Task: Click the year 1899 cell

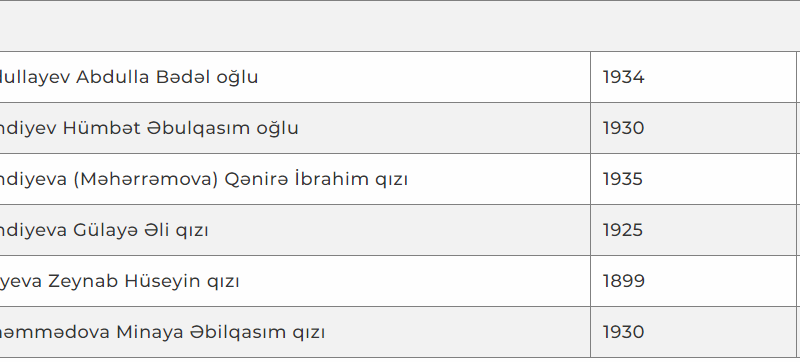Action: coord(694,281)
